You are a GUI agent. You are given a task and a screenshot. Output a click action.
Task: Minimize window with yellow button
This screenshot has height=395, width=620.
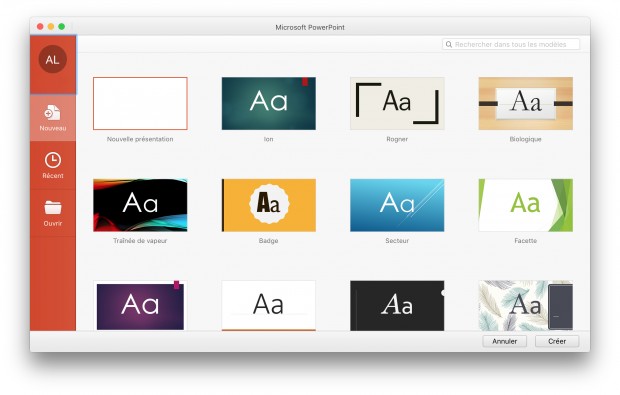pyautogui.click(x=51, y=26)
